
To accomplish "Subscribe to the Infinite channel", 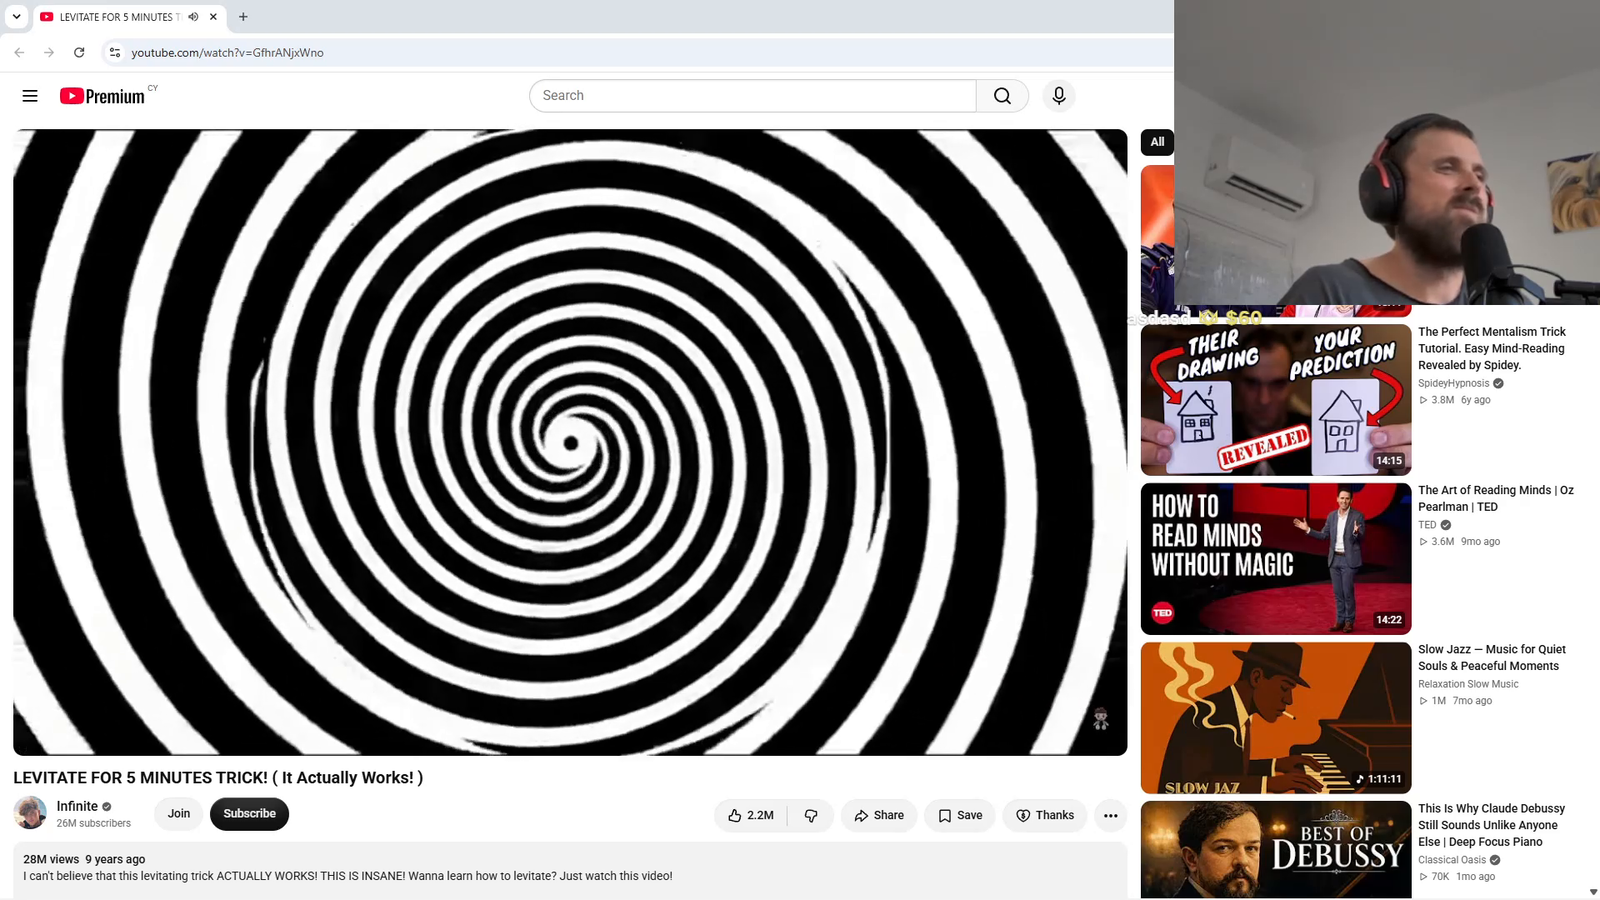I will (x=249, y=814).
